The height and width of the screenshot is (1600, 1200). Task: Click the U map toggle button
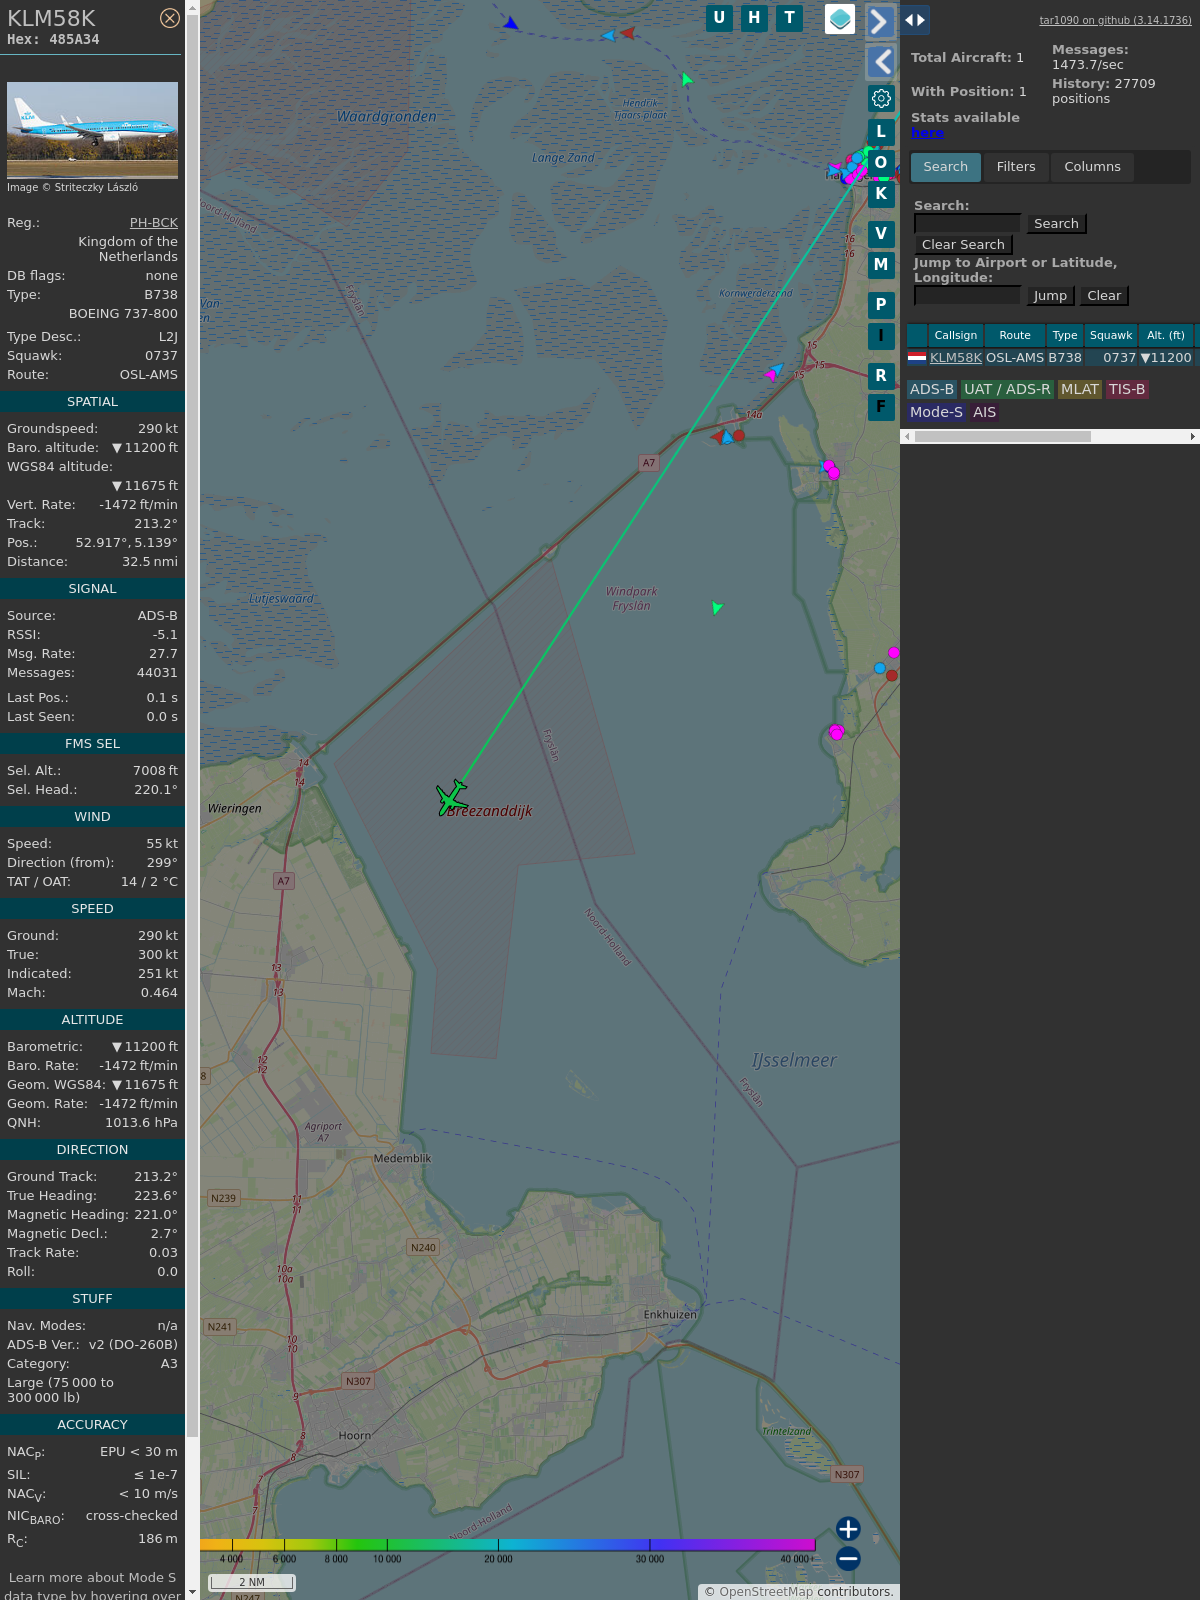pyautogui.click(x=719, y=18)
